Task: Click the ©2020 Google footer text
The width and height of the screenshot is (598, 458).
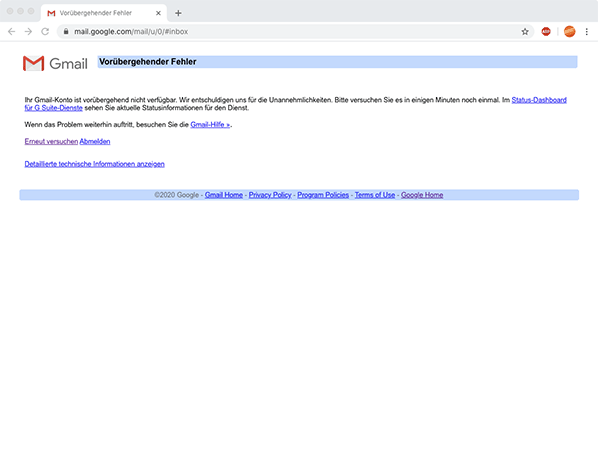Action: (177, 195)
